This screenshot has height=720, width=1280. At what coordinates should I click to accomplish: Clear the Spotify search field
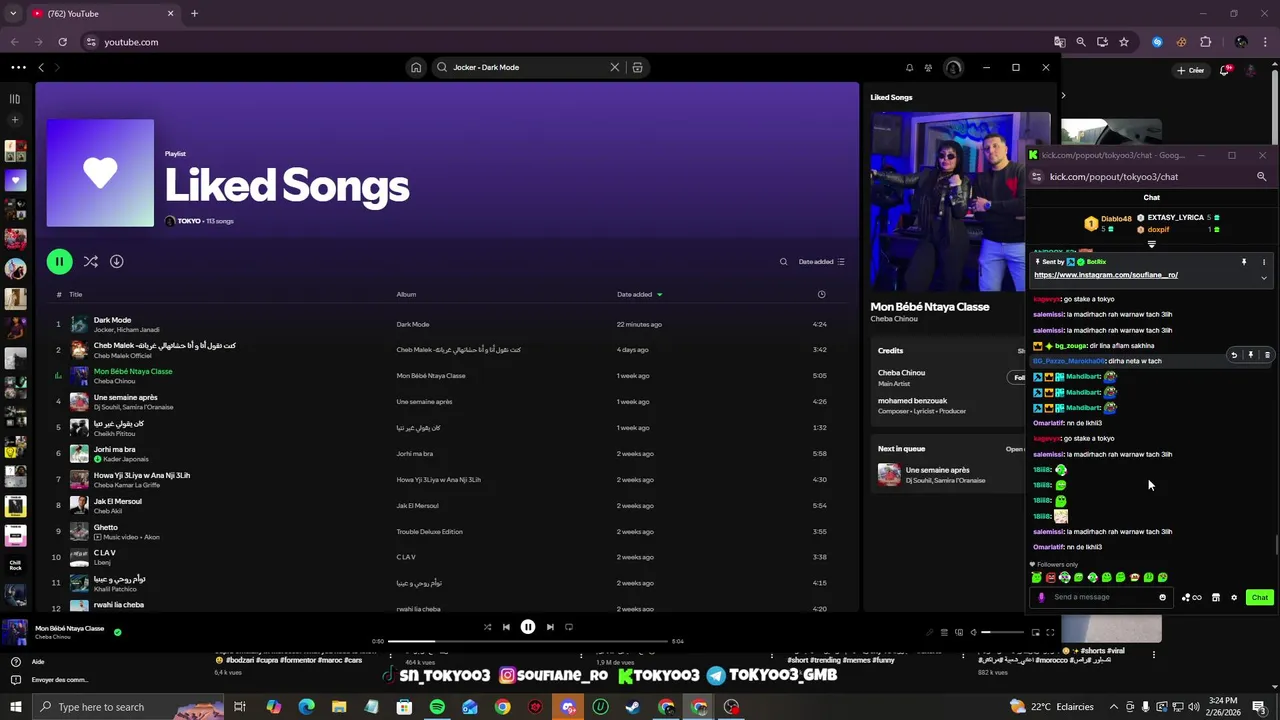pos(614,67)
